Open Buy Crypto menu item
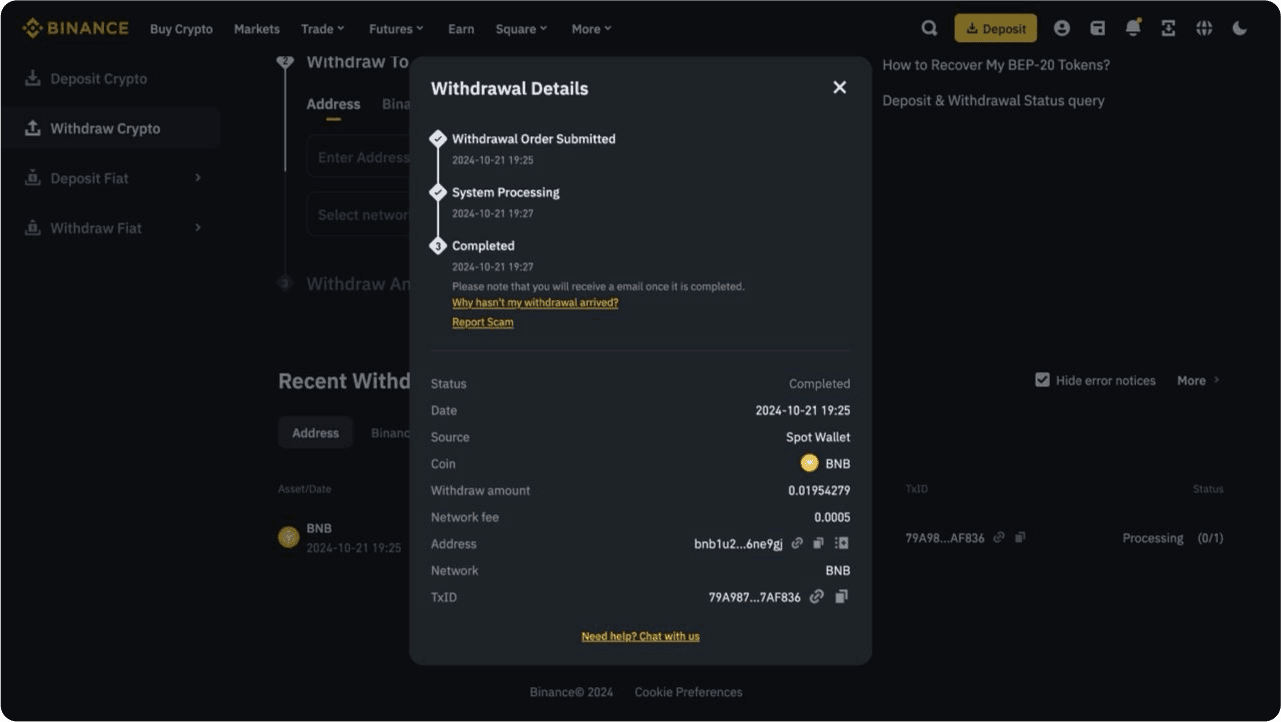Image resolution: width=1281 pixels, height=722 pixels. coord(181,29)
